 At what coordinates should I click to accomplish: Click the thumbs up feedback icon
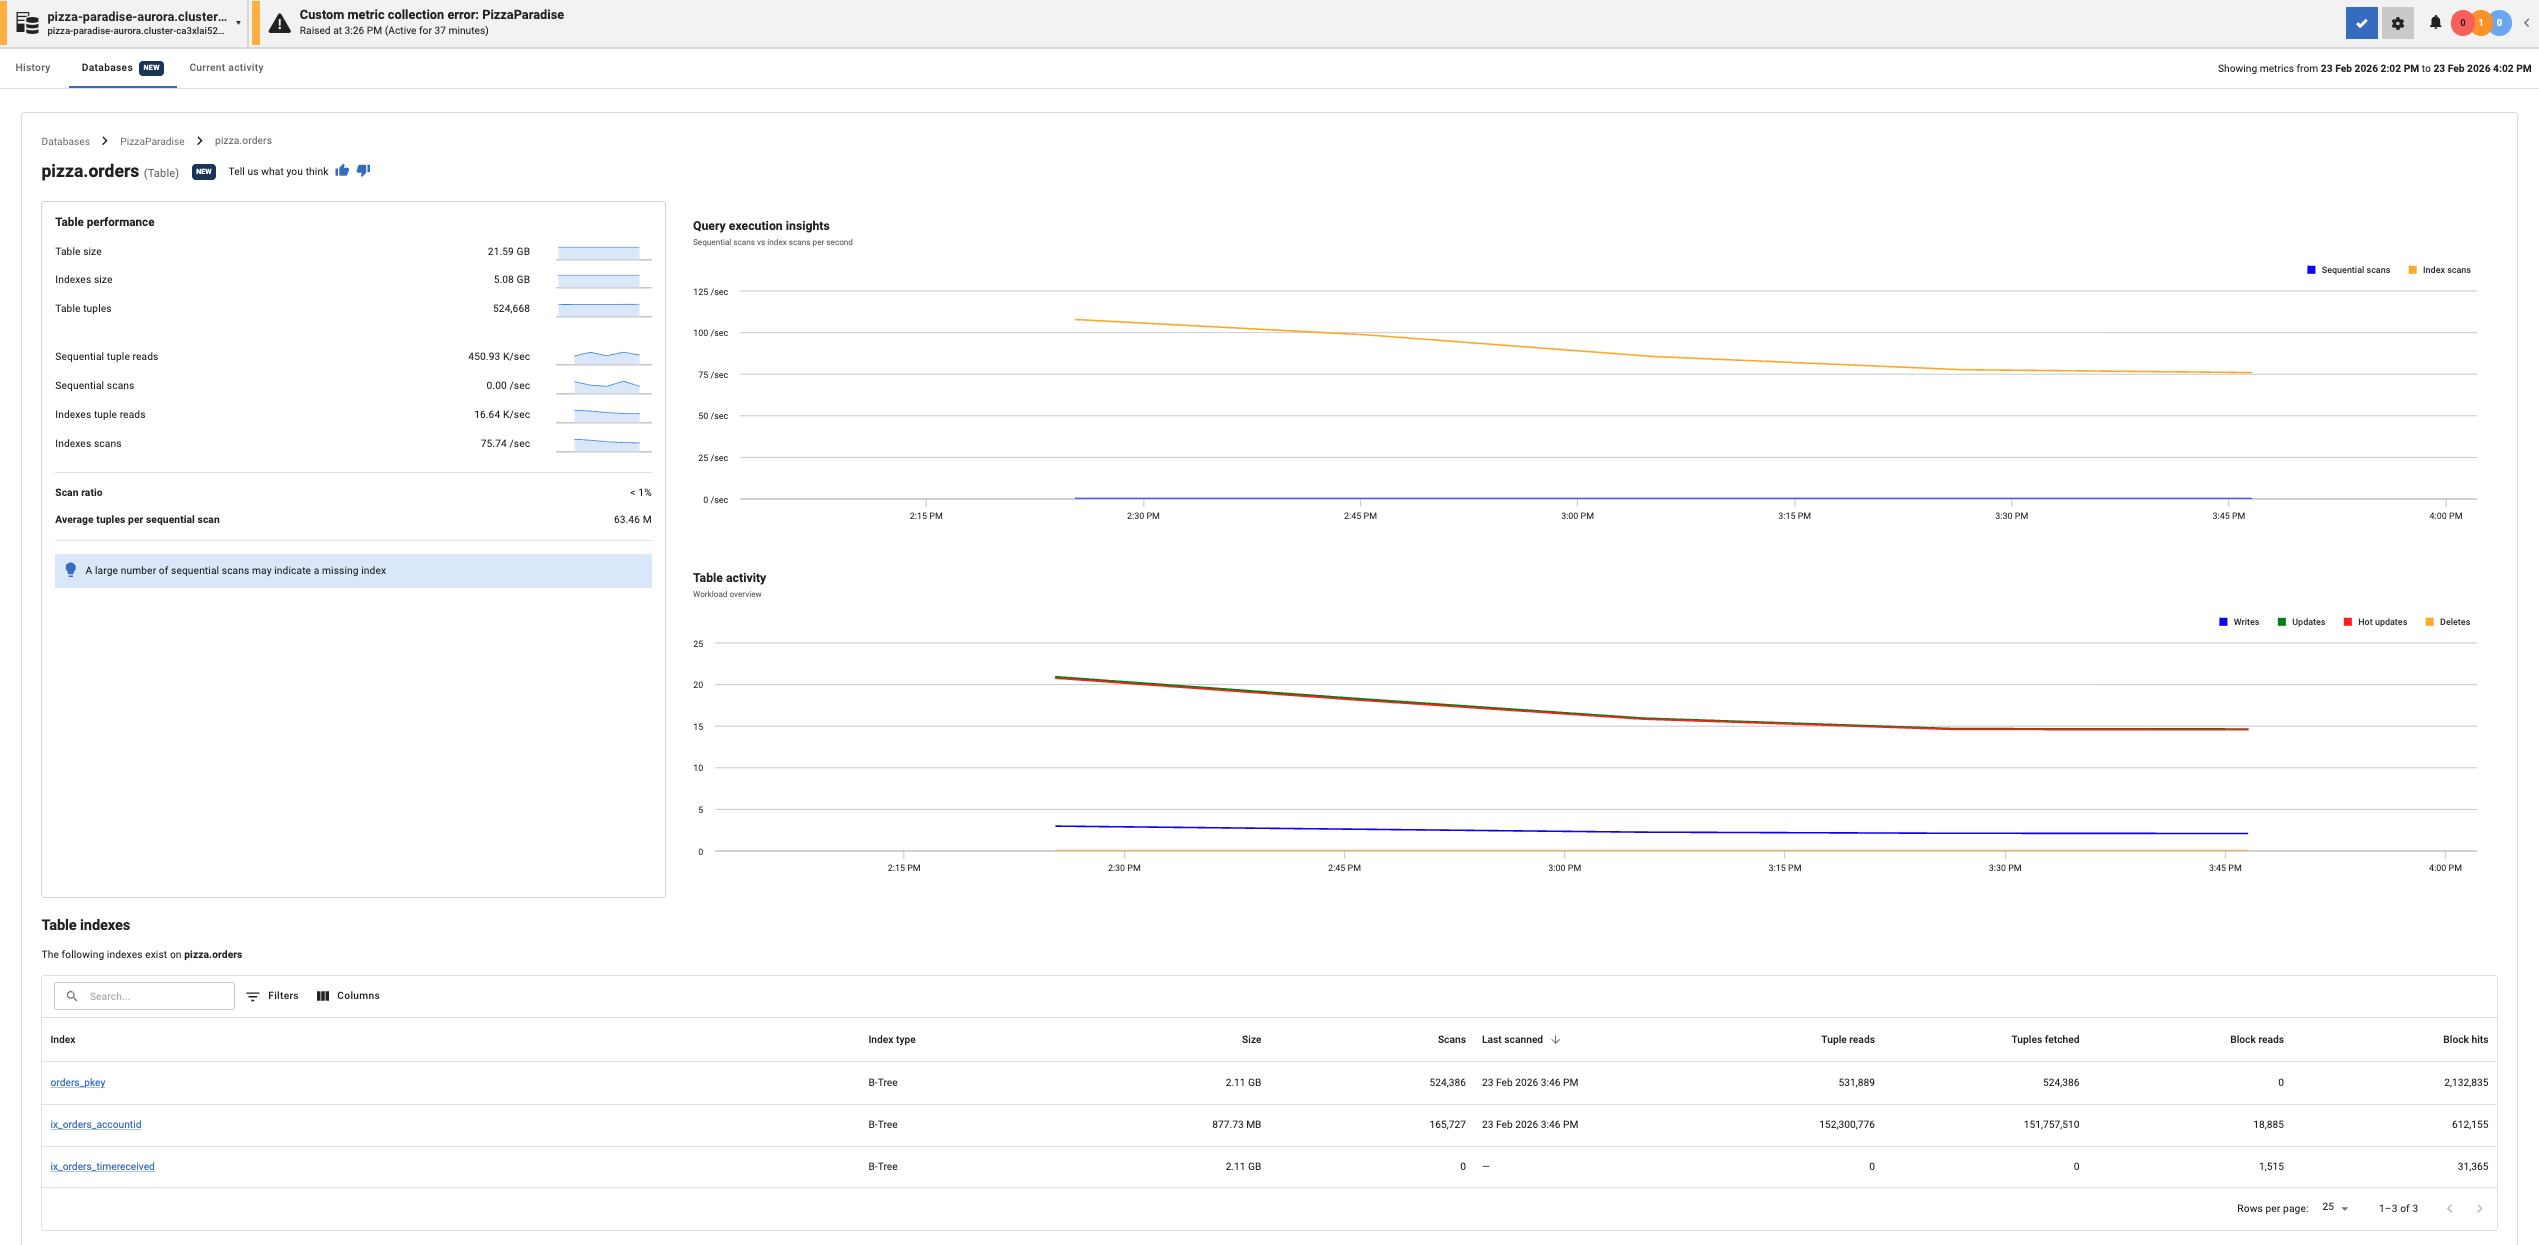point(342,171)
